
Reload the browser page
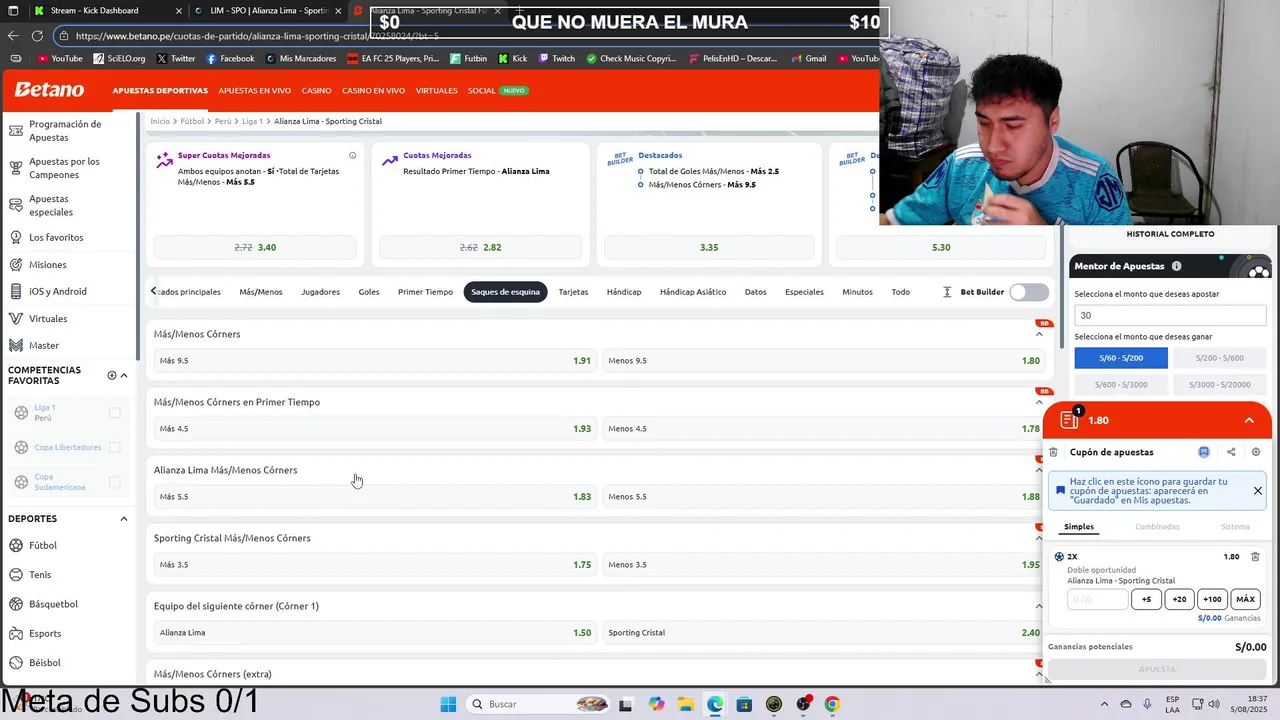coord(37,35)
